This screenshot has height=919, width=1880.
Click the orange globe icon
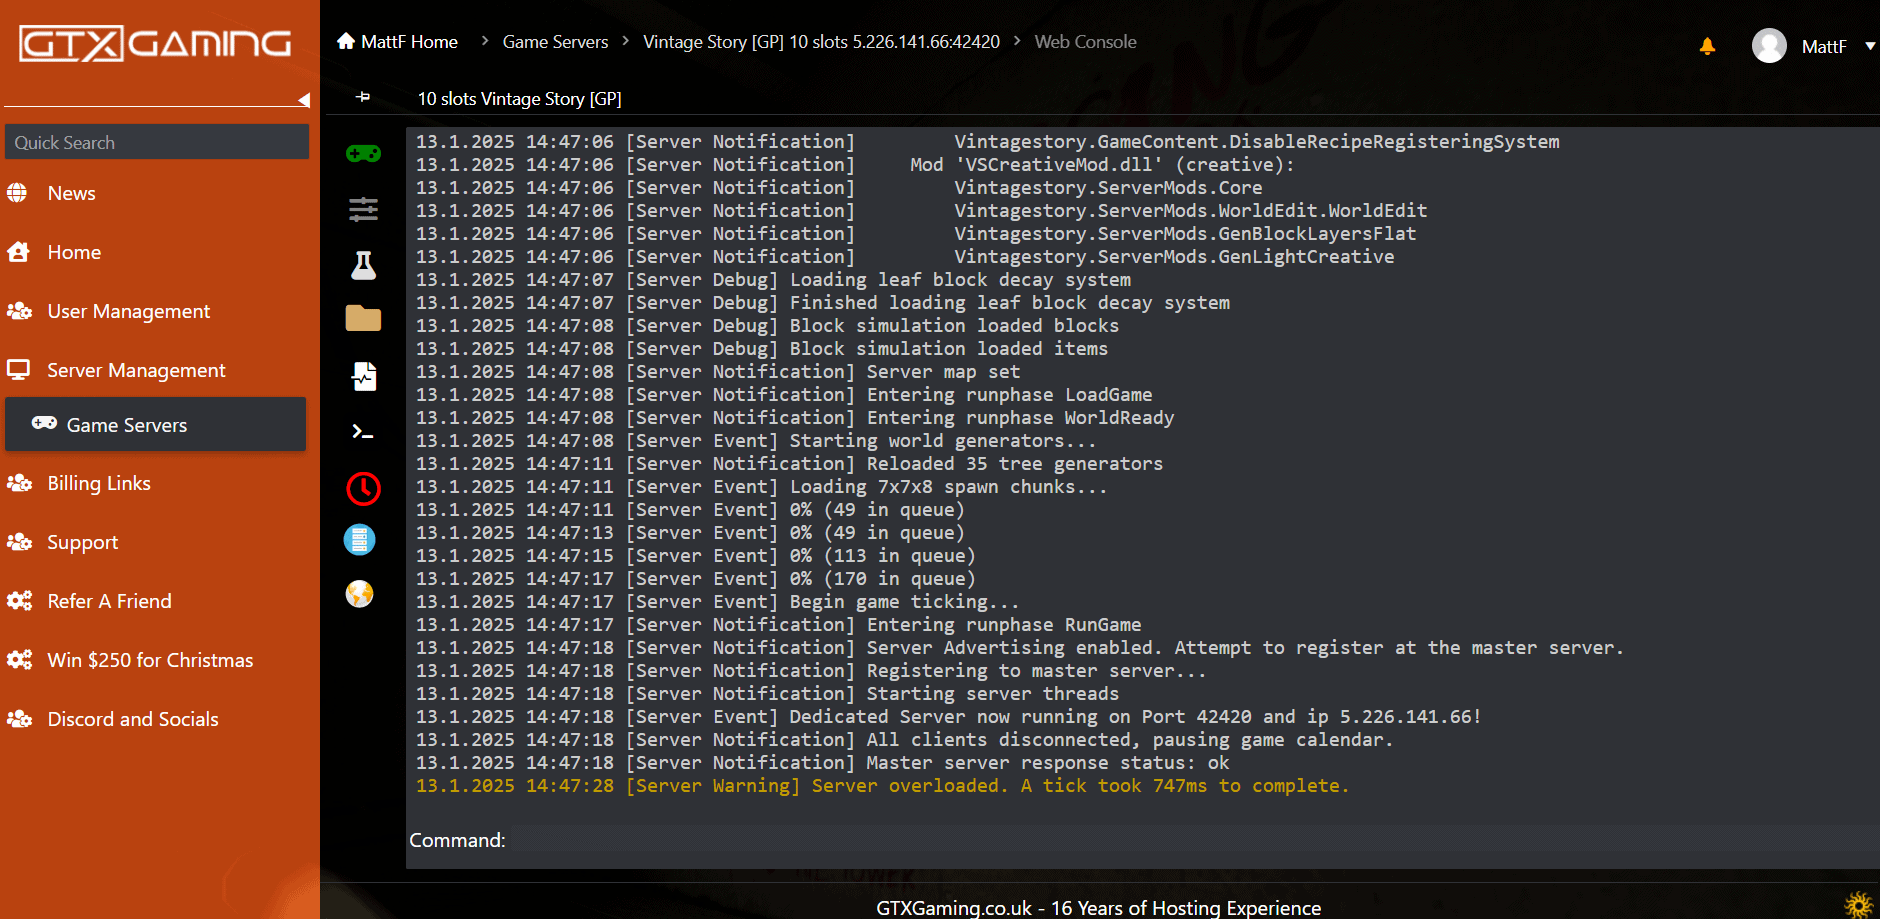pyautogui.click(x=359, y=594)
